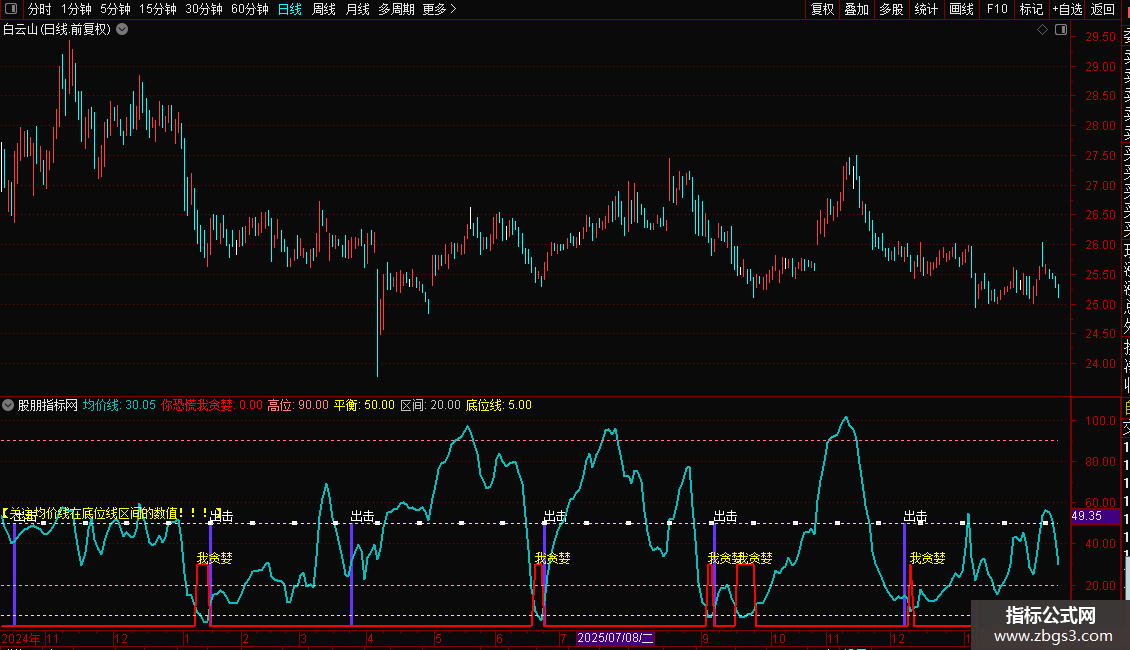Select the 60分钟 period
1130x650 pixels.
250,9
